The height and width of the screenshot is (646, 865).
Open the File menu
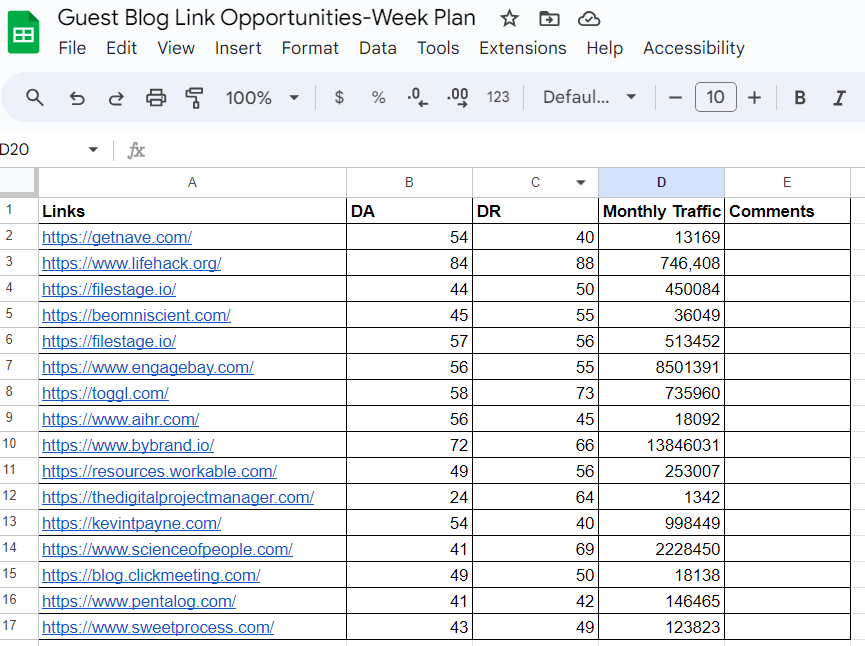pos(72,48)
